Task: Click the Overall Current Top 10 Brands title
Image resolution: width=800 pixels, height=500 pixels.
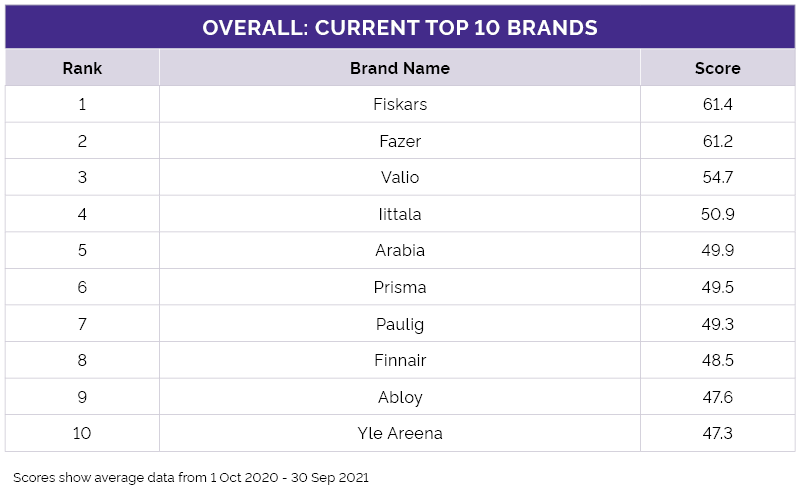Action: coord(399,28)
